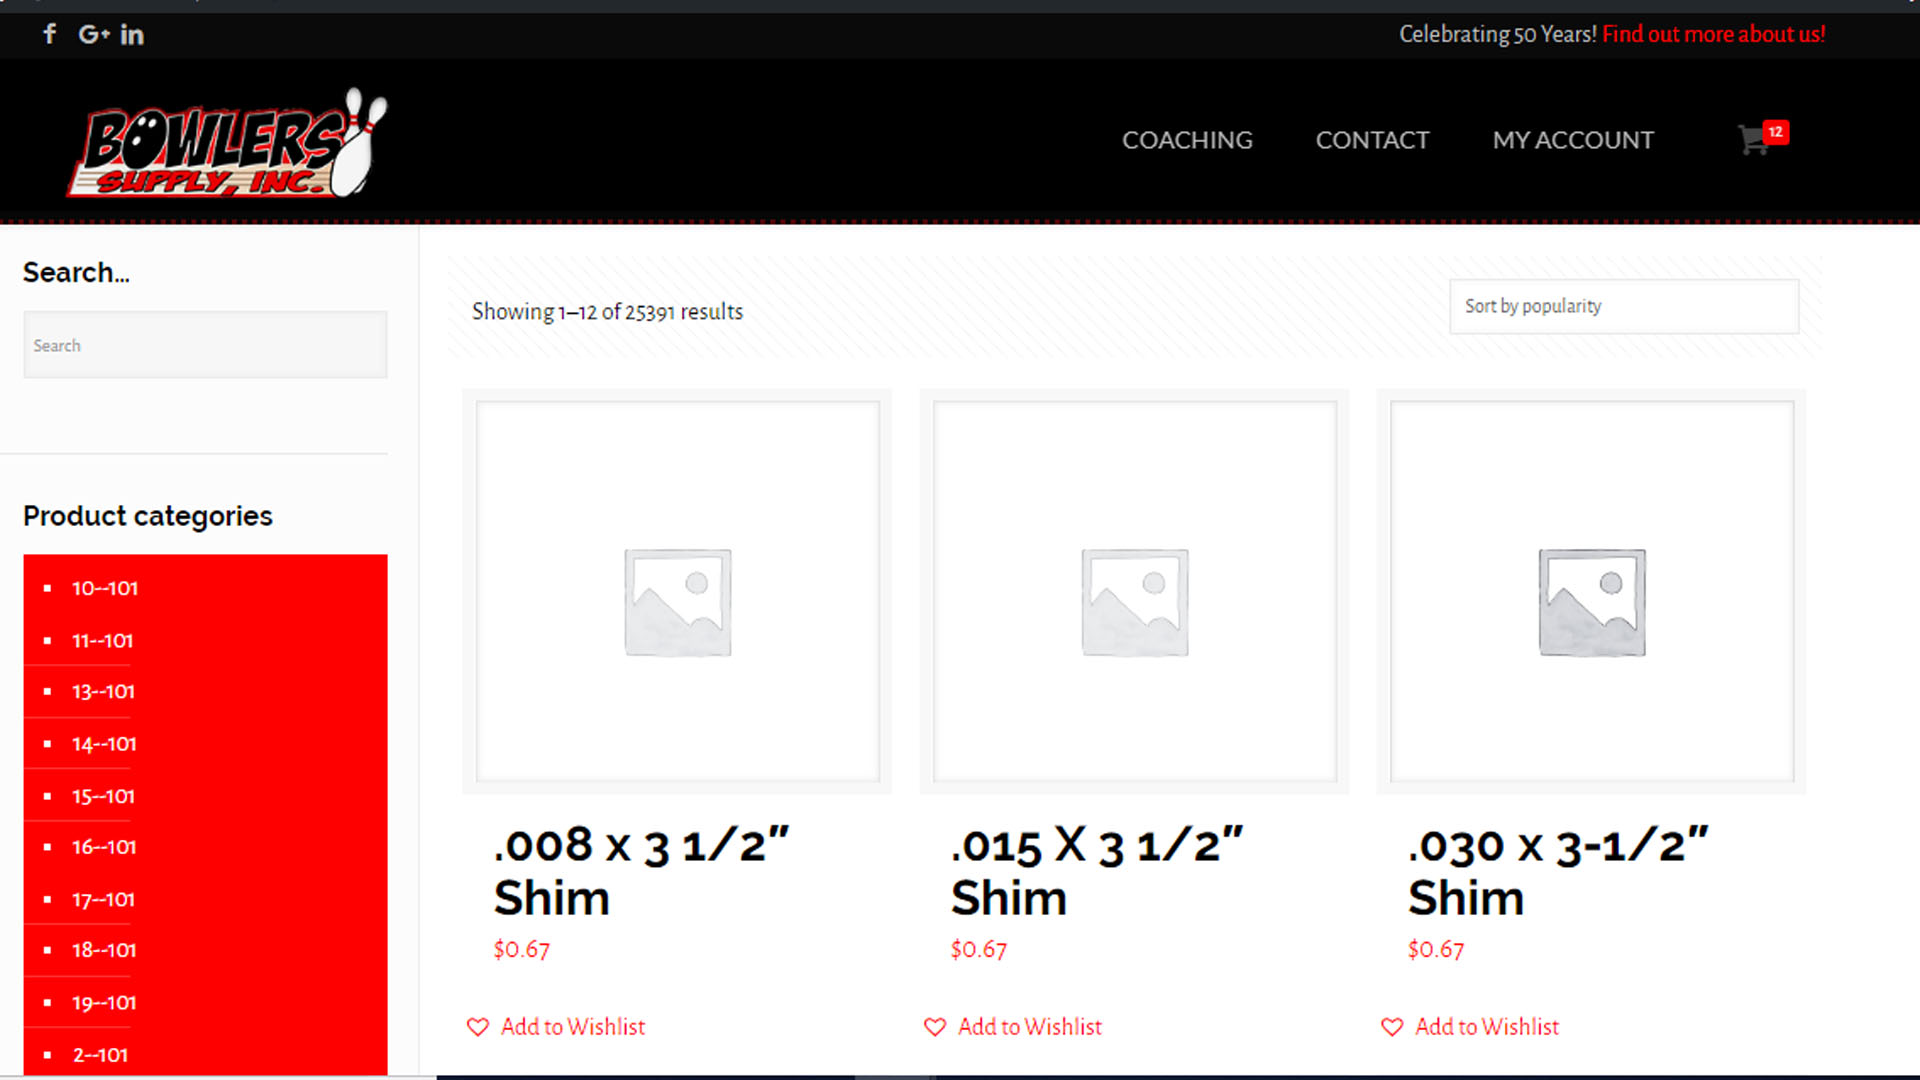The height and width of the screenshot is (1080, 1920).
Task: Click heart icon under .030 x 3-1/2" Shim
Action: click(x=1392, y=1027)
